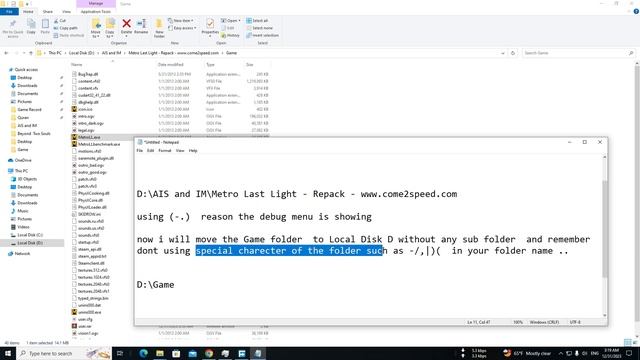This screenshot has width=640, height=360.
Task: Sort files by the Name column header
Action: (x=77, y=65)
